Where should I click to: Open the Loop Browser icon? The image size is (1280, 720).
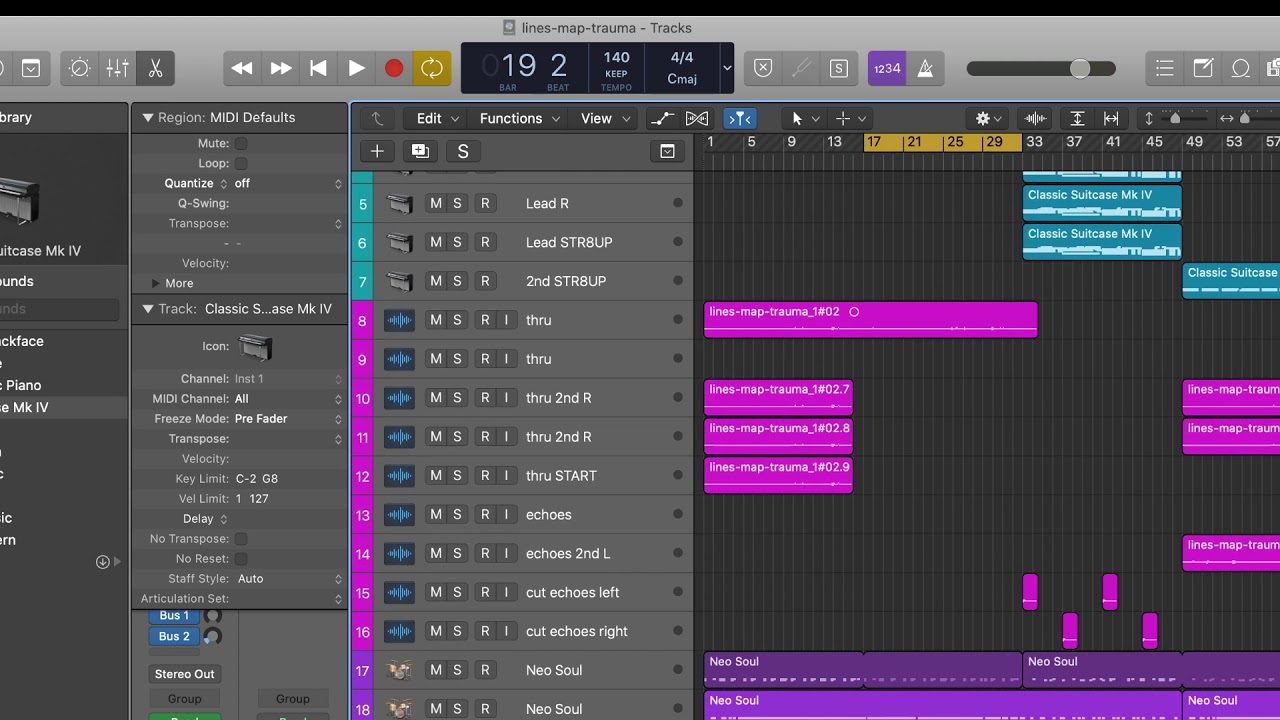pos(1241,68)
